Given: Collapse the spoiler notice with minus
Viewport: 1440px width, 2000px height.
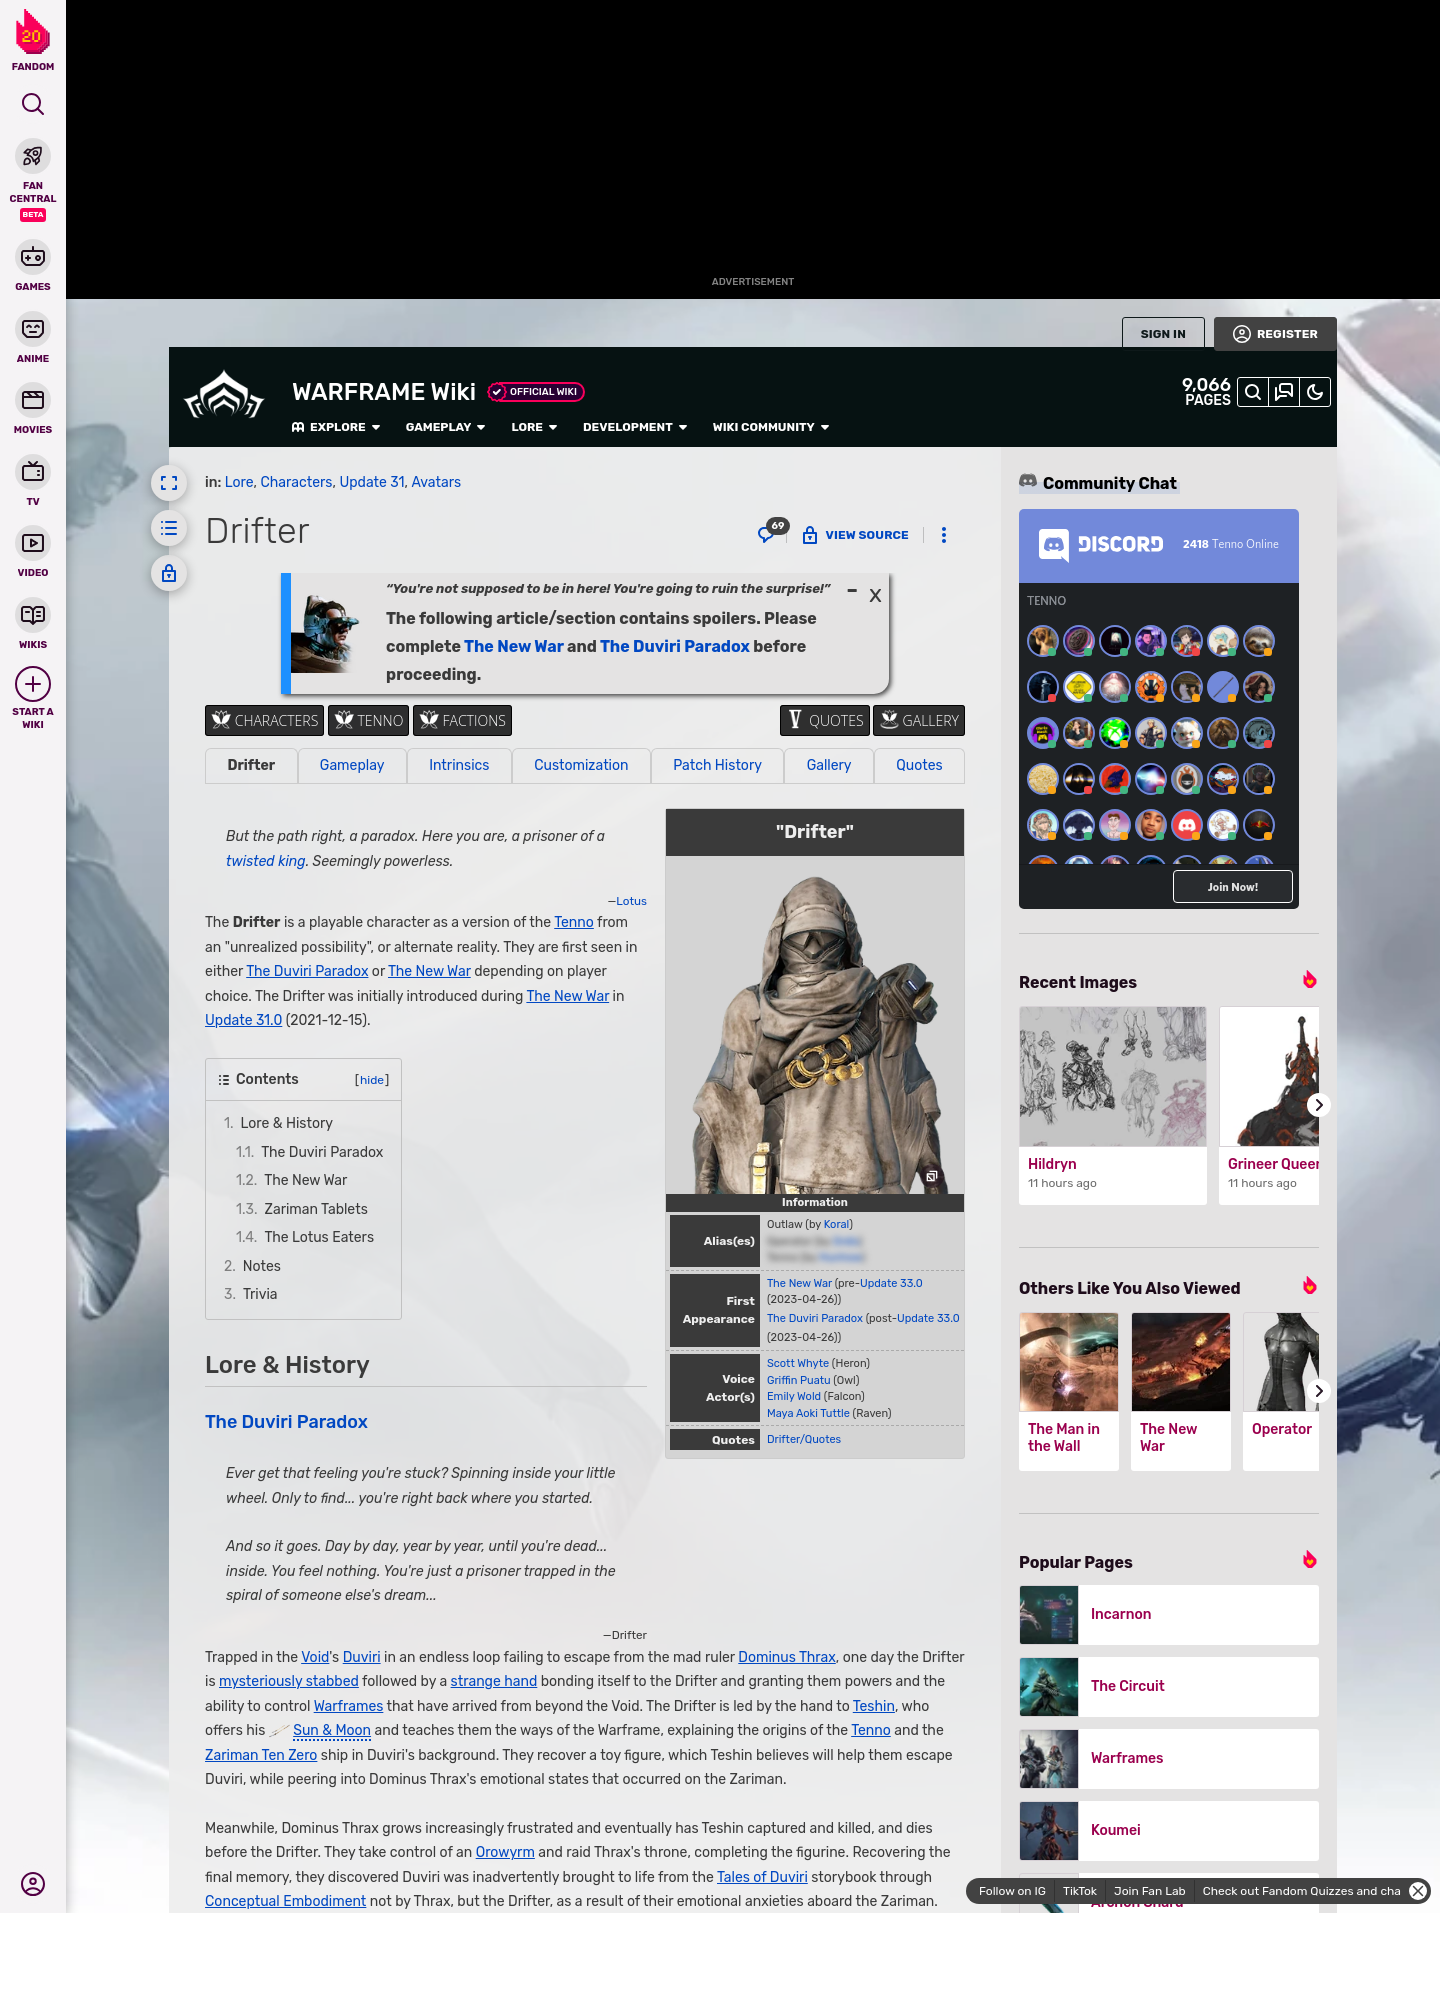Looking at the screenshot, I should [852, 591].
